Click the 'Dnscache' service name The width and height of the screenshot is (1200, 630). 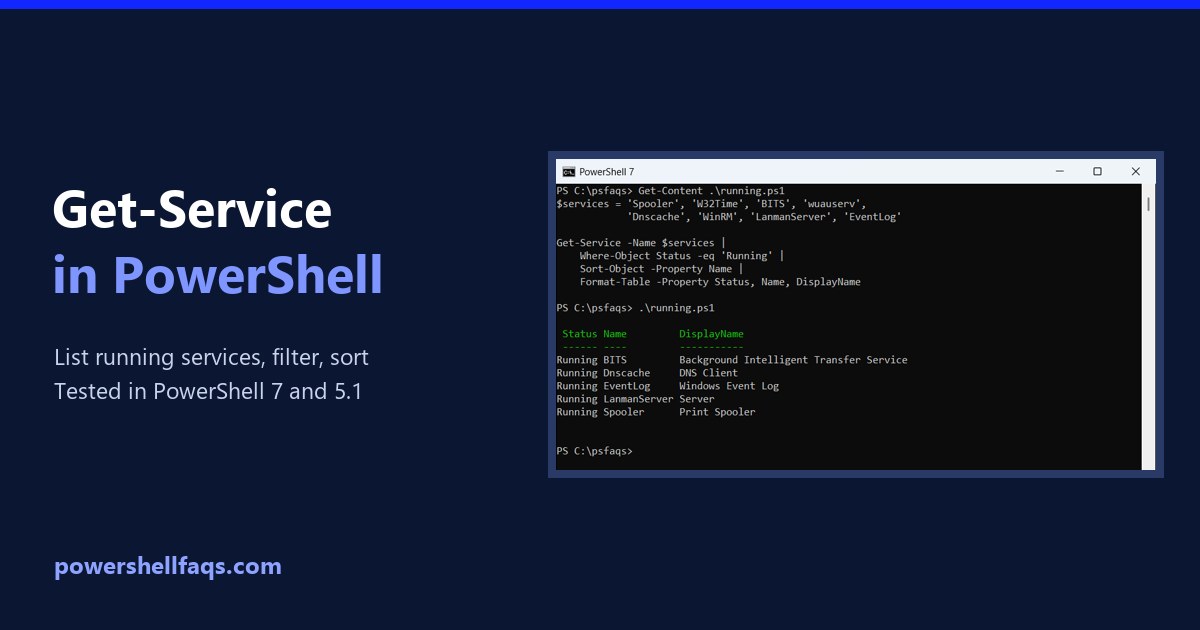pyautogui.click(x=627, y=373)
